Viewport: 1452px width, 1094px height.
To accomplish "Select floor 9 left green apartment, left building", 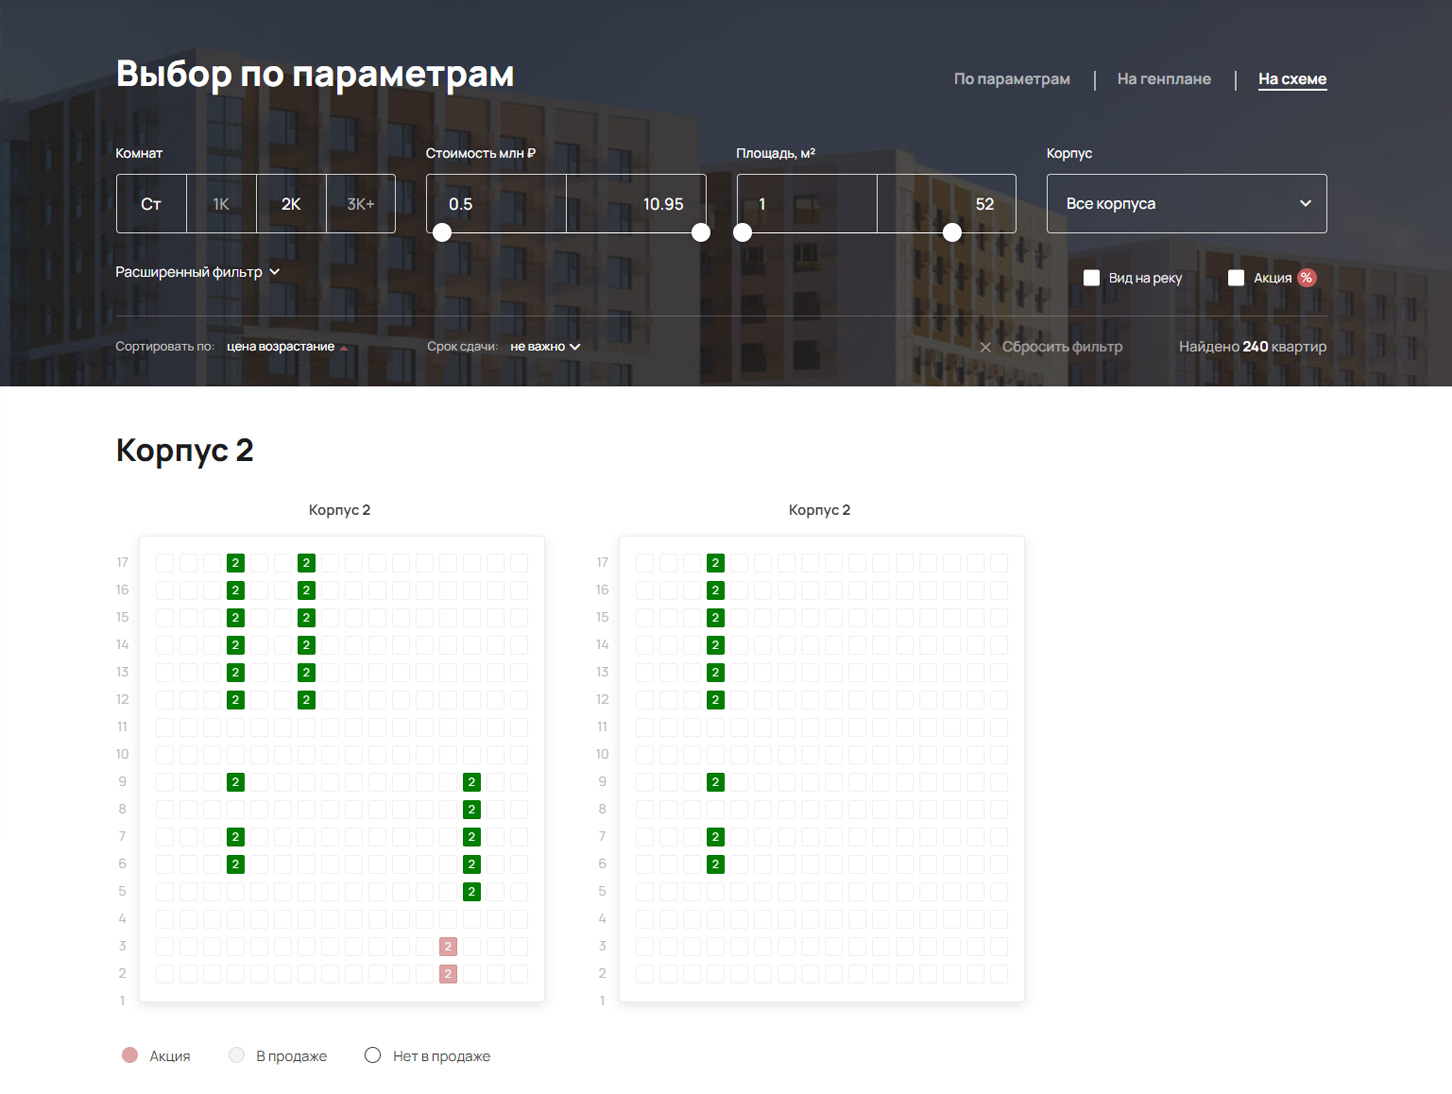I will (236, 782).
